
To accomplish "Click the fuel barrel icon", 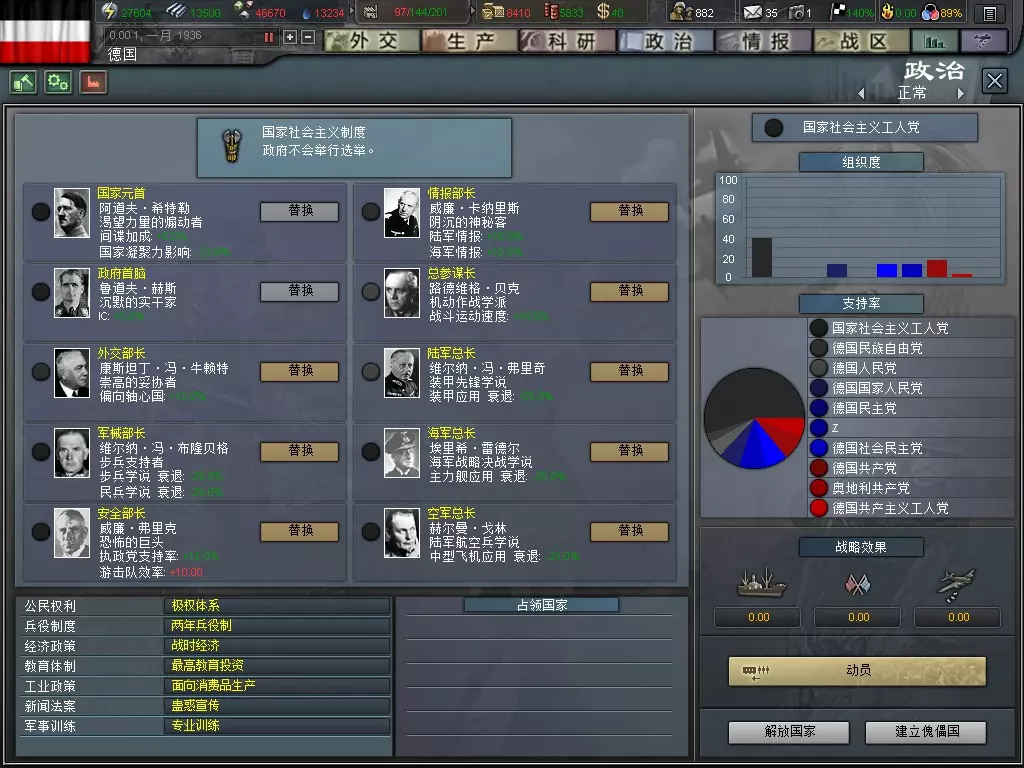I will (x=551, y=12).
